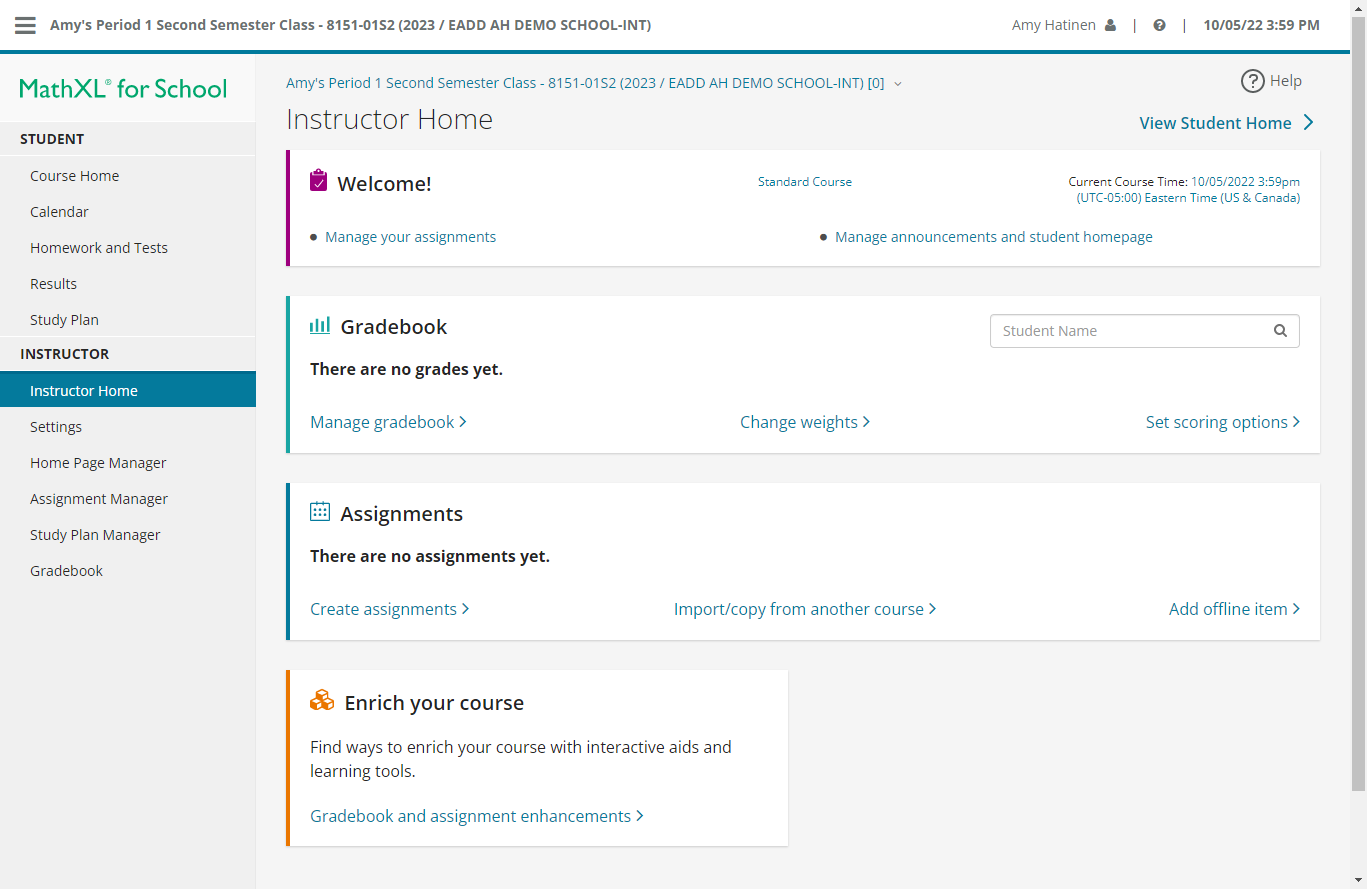Click the magnifier to search for a student

1280,330
